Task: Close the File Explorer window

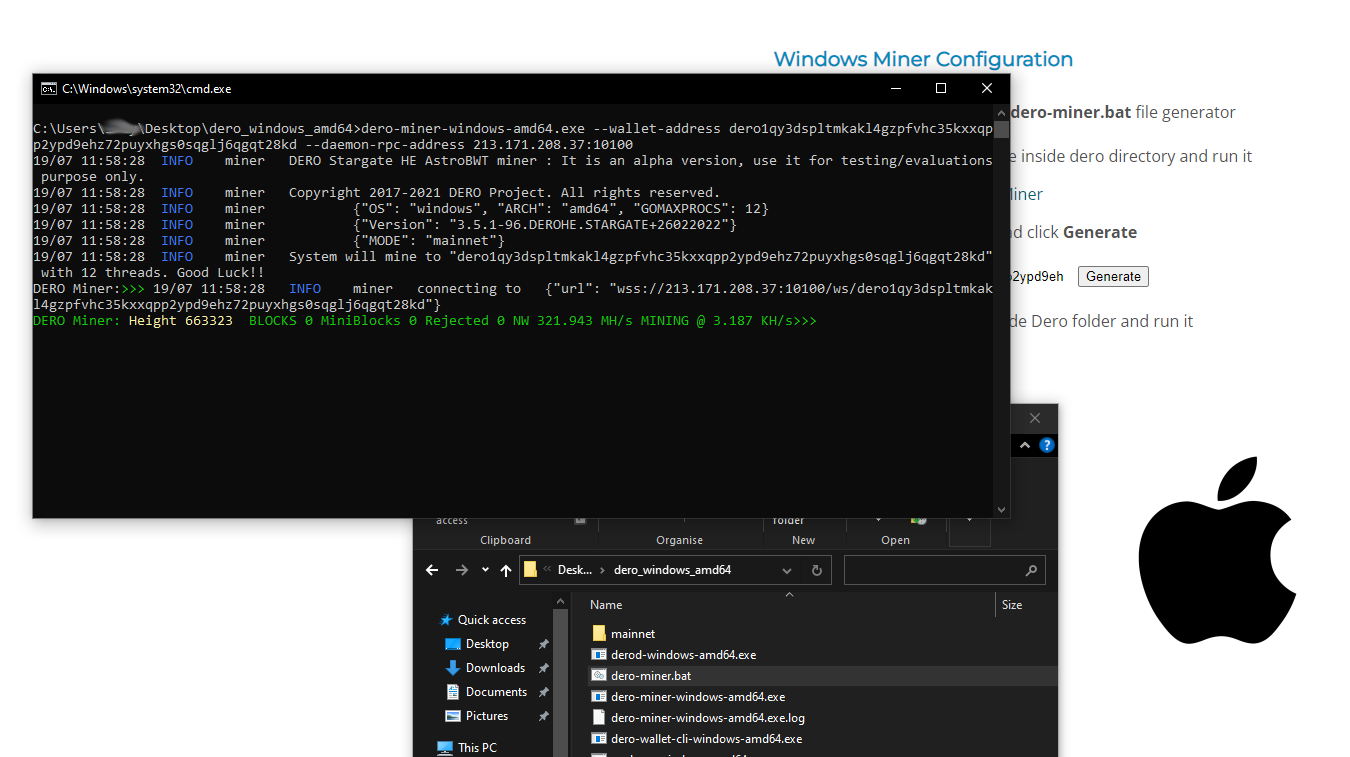Action: [x=1035, y=418]
